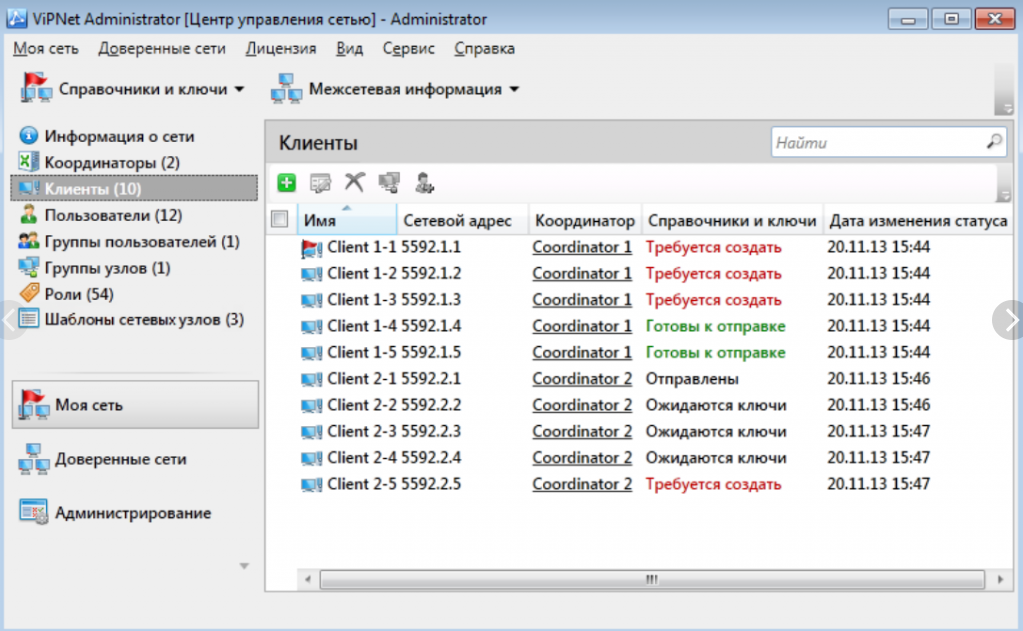Image resolution: width=1023 pixels, height=631 pixels.
Task: Click the horizontal scrollbar thumb
Action: (652, 579)
